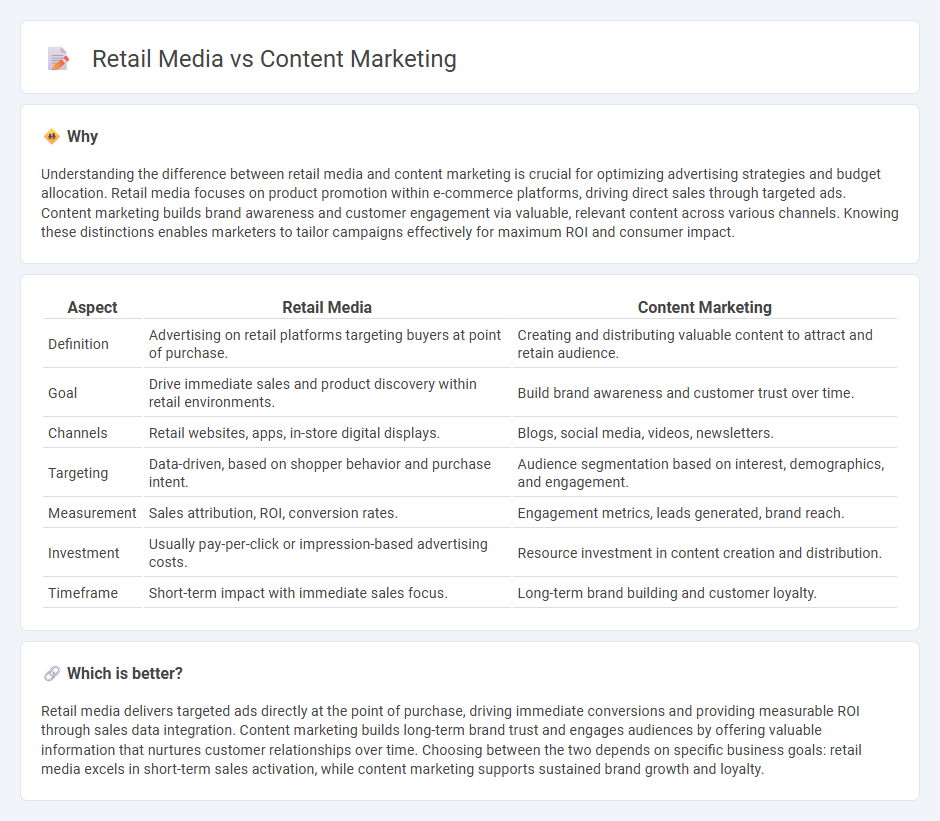Click cell 'Build brand awareness and customer trust'
This screenshot has height=821, width=940.
click(704, 393)
